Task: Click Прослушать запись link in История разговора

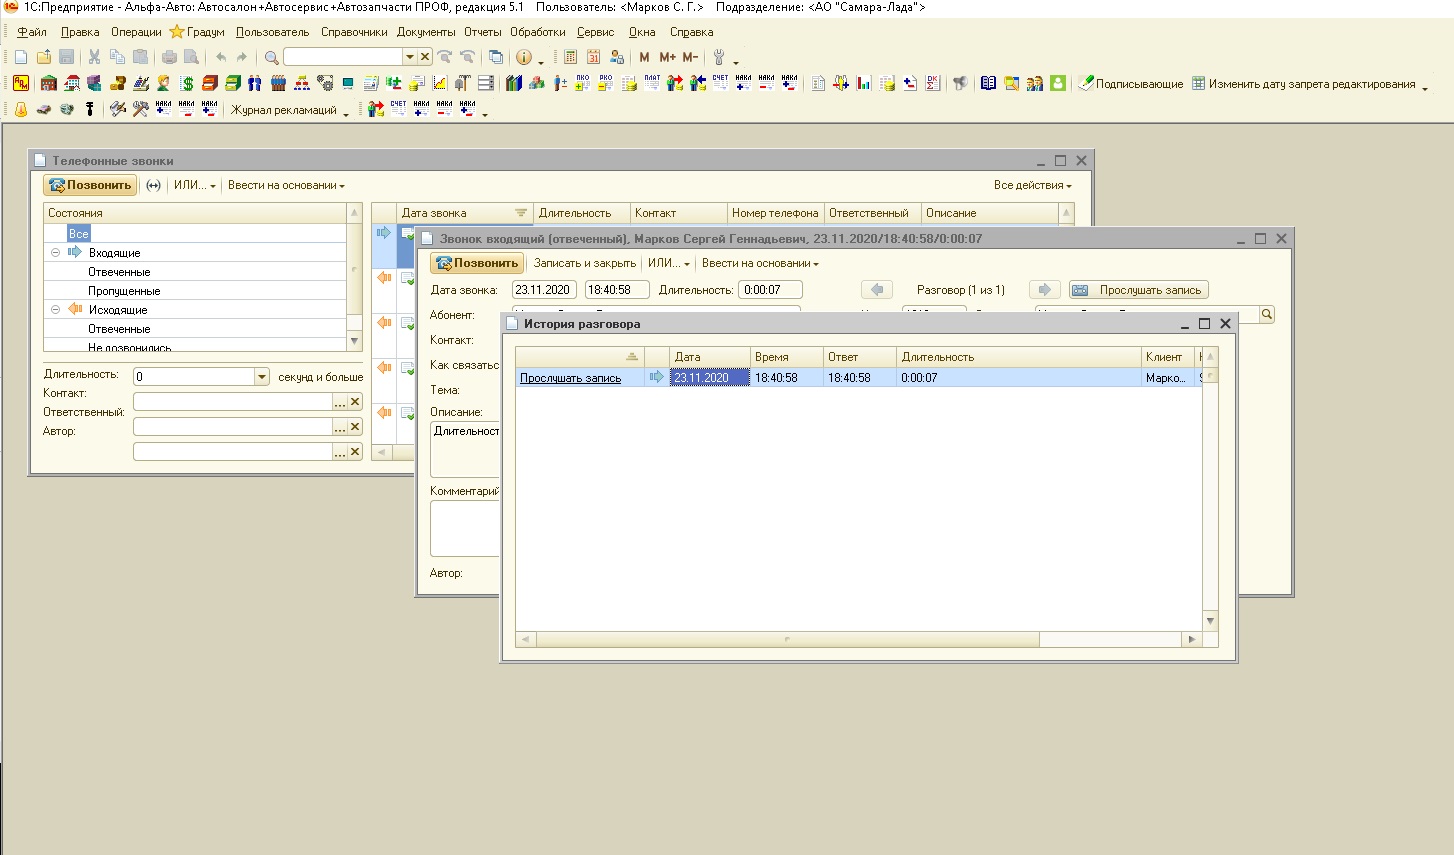Action: pos(570,378)
